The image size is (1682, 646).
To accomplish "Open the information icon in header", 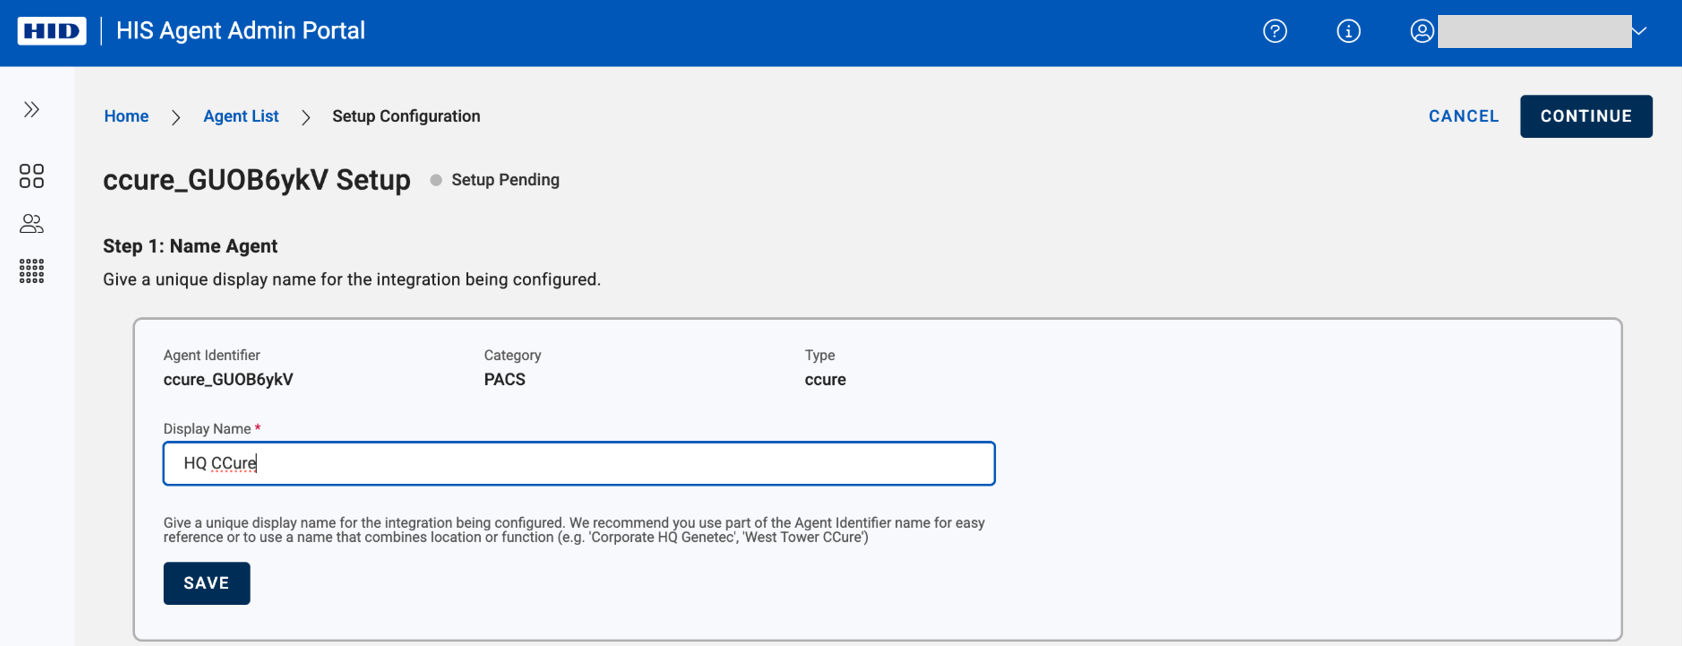I will 1348,31.
